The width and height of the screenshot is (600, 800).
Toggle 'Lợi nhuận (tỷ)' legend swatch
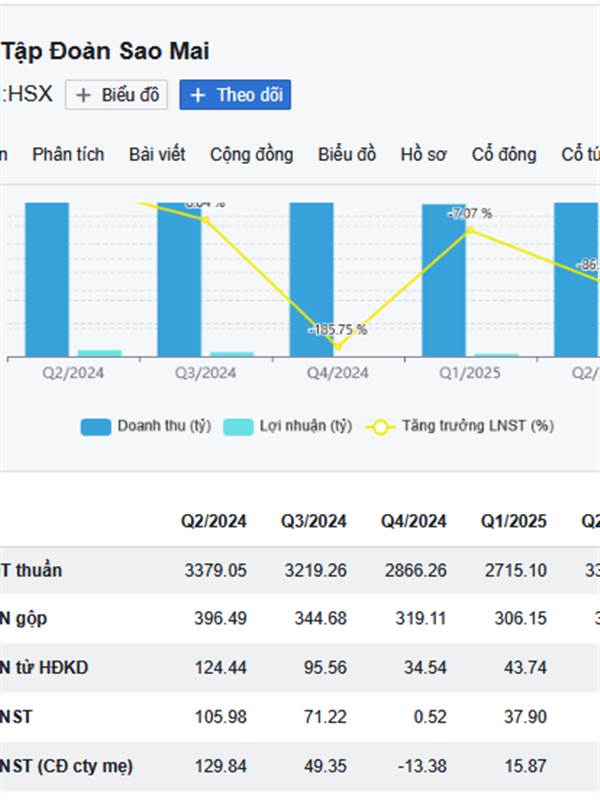click(x=238, y=427)
